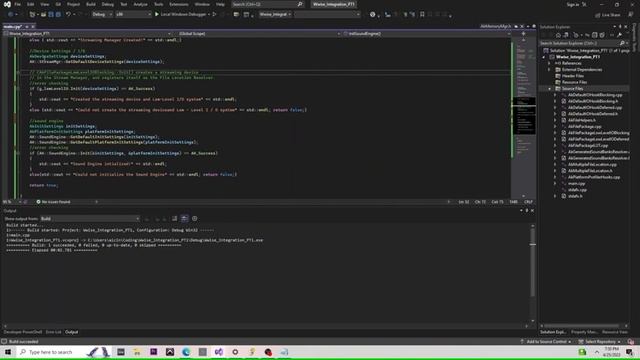Open the Help menu

click(x=220, y=4)
